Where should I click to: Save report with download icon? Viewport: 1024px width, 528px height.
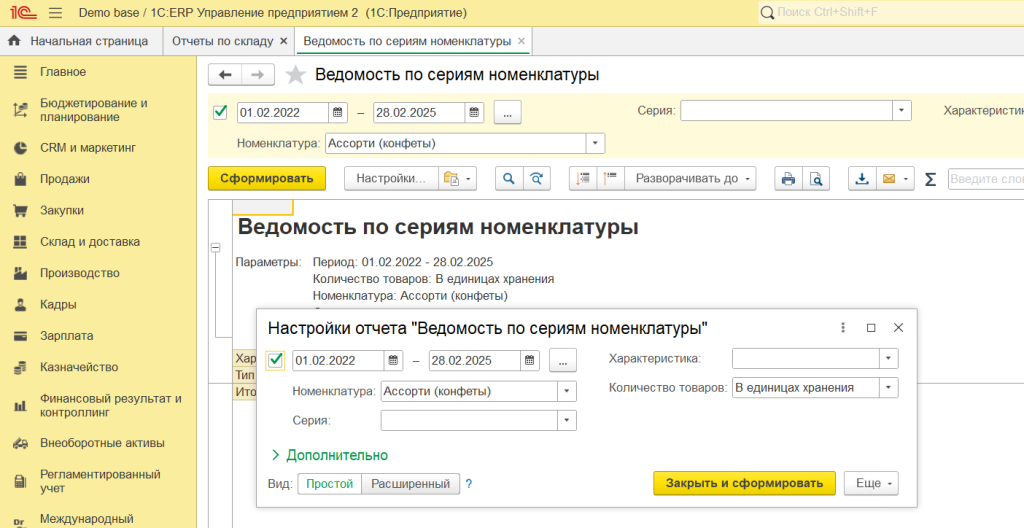tap(862, 178)
